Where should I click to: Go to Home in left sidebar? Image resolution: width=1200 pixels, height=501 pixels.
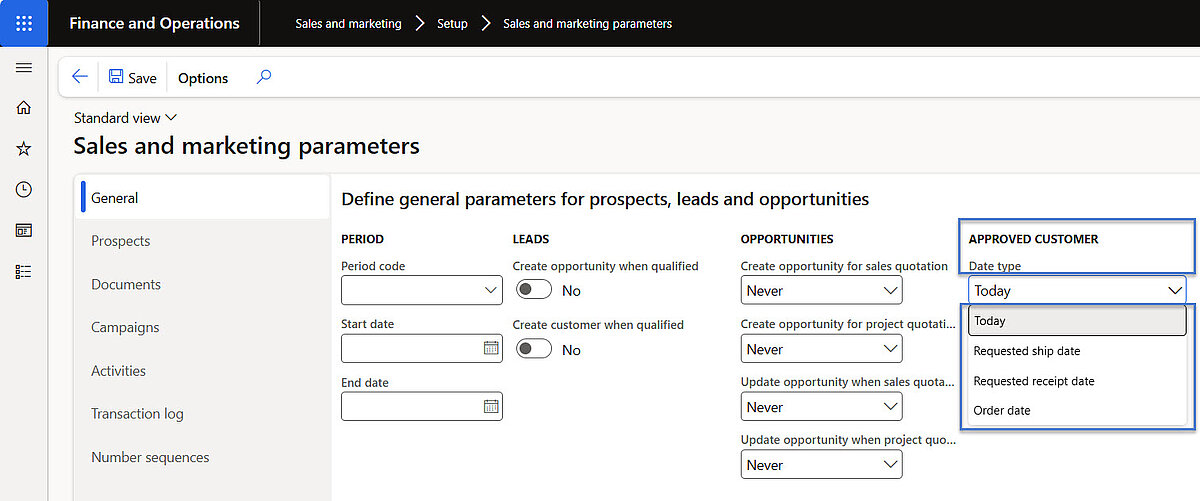click(24, 108)
